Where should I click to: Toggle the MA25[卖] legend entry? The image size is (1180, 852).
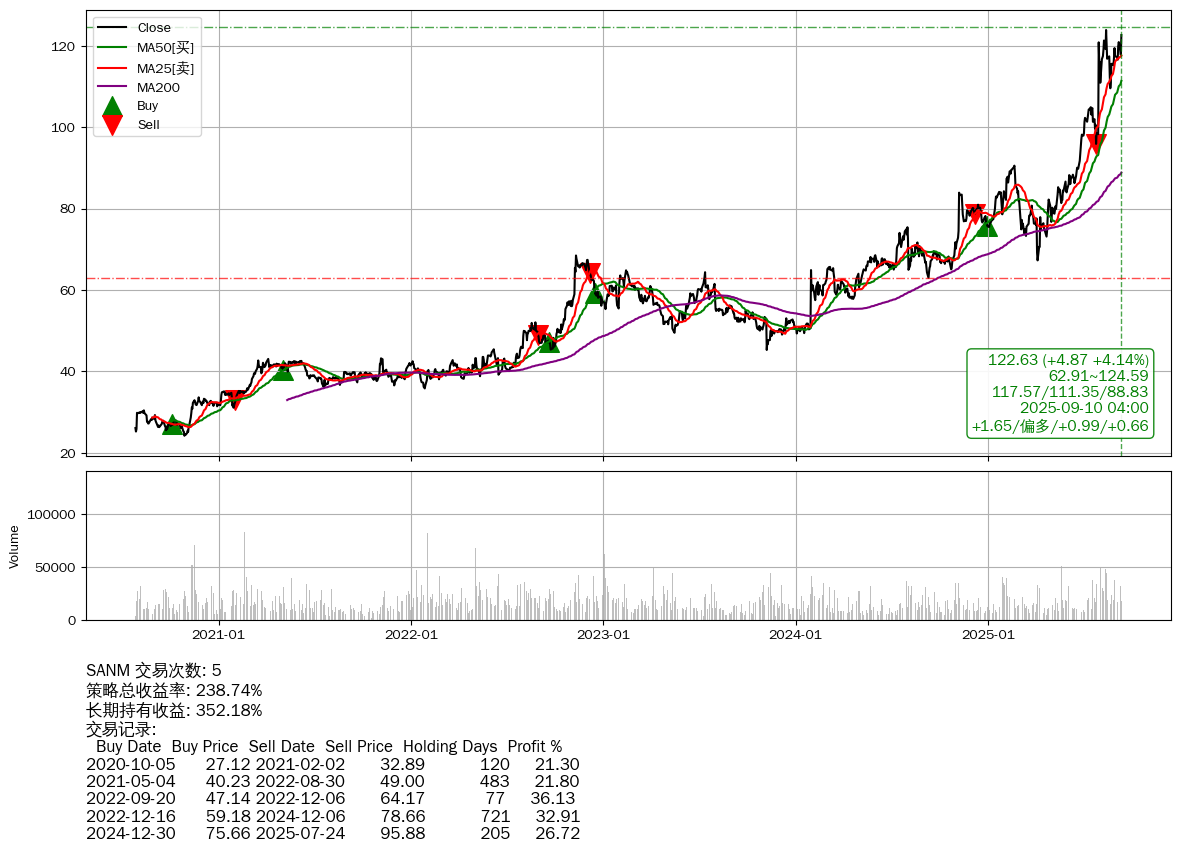tap(165, 68)
